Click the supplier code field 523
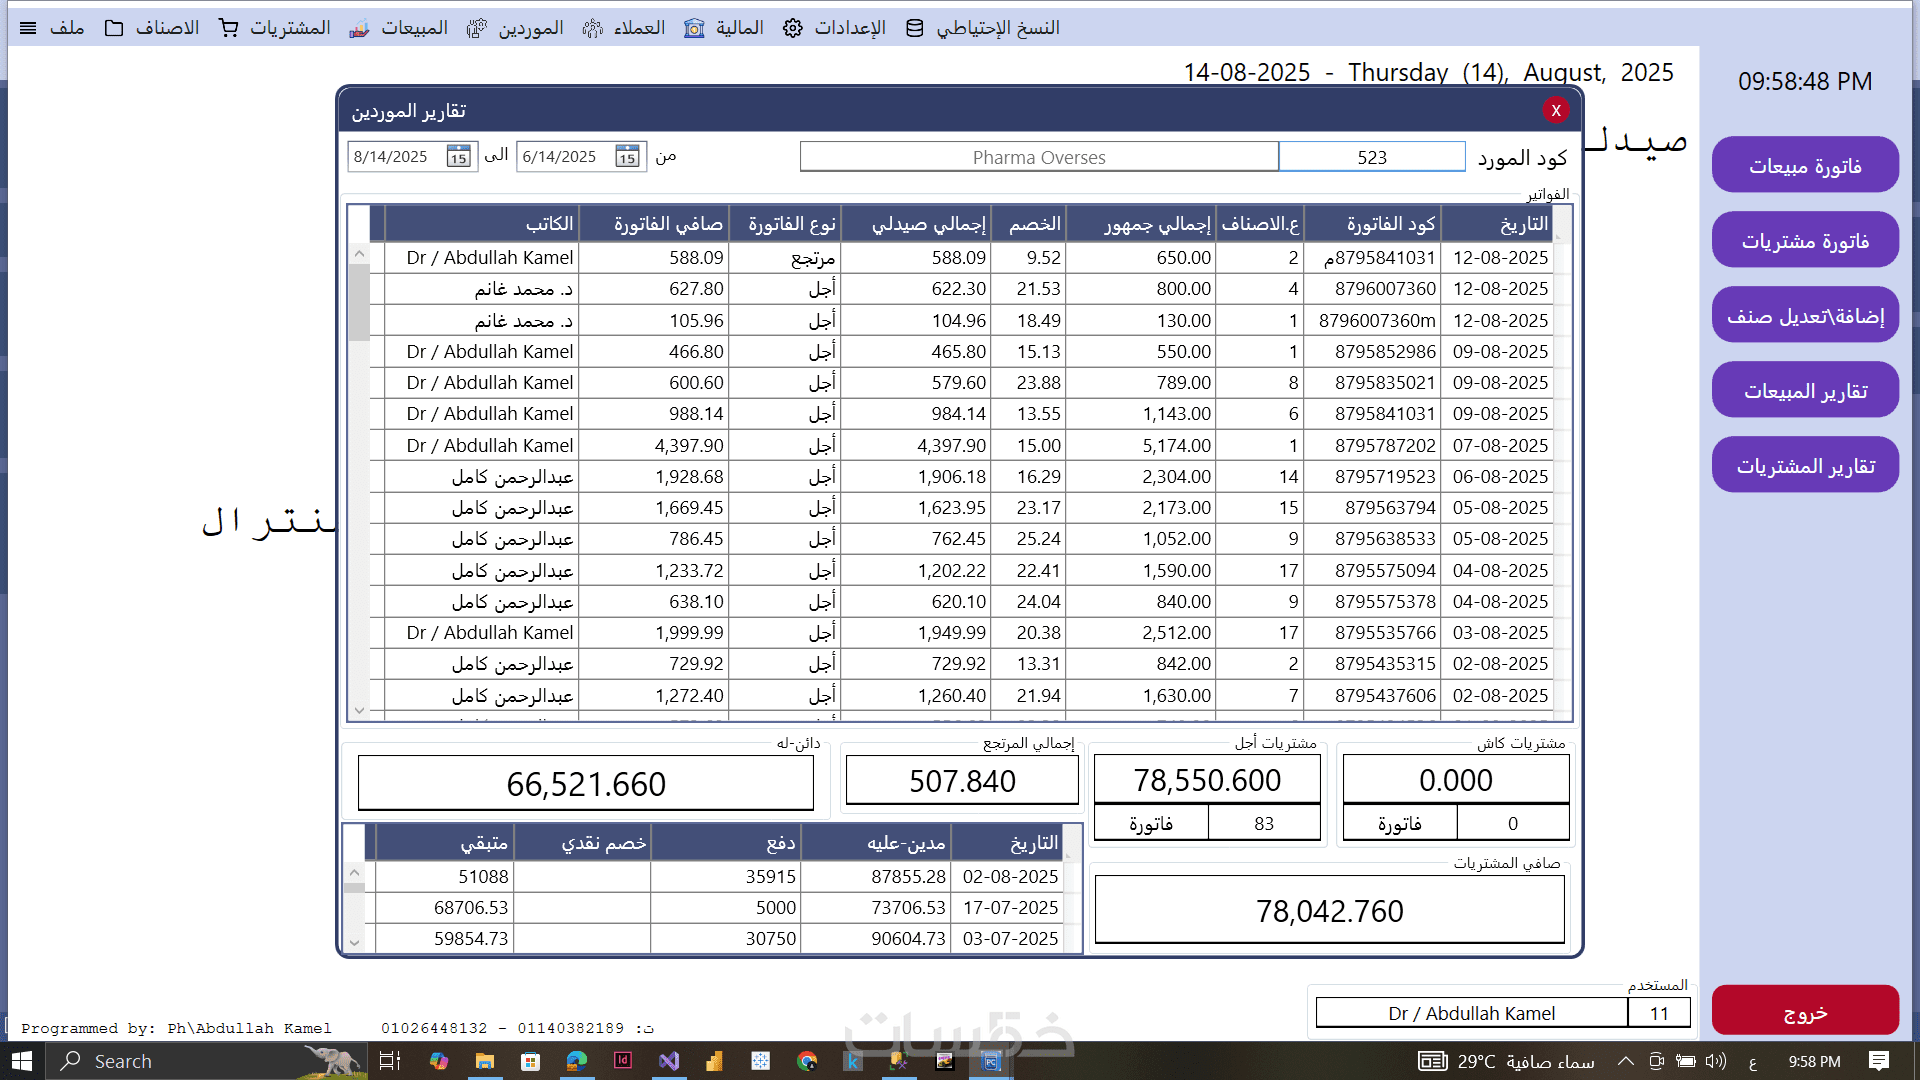 click(x=1371, y=157)
